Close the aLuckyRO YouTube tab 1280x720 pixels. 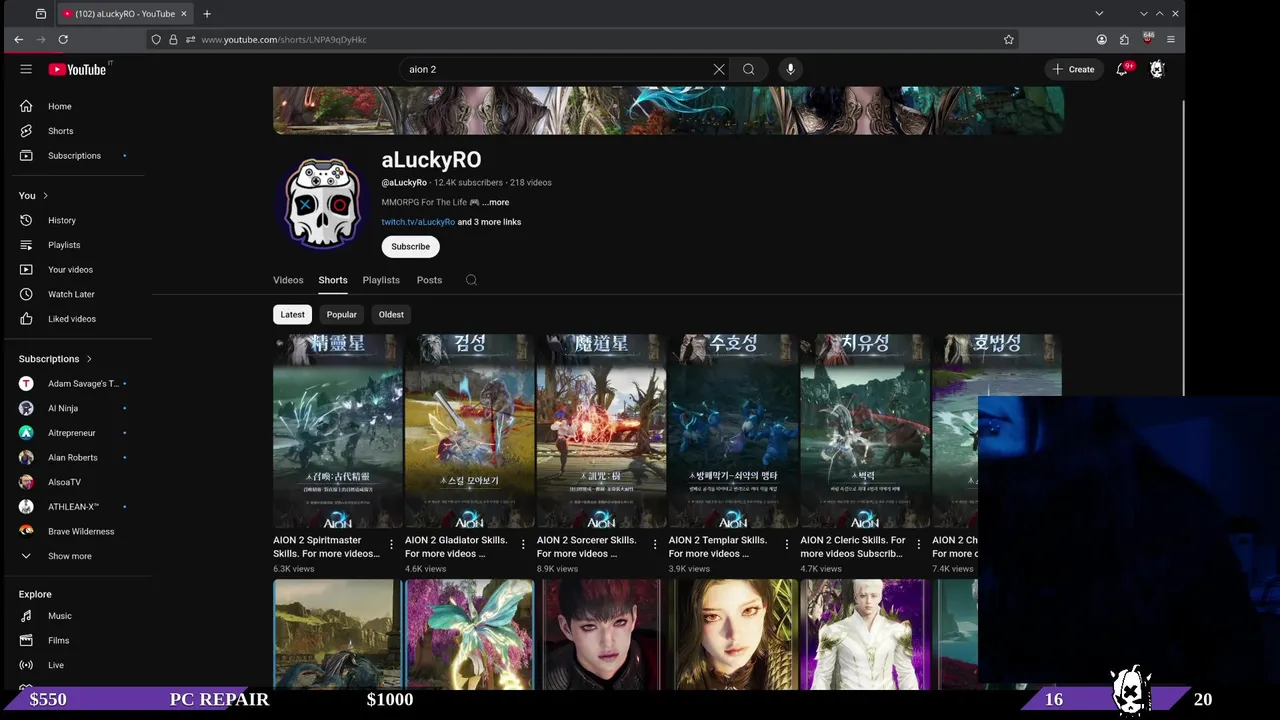coord(183,13)
